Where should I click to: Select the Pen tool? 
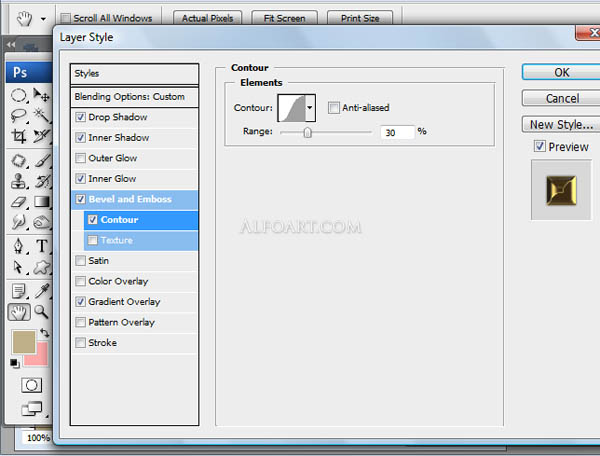tap(18, 246)
